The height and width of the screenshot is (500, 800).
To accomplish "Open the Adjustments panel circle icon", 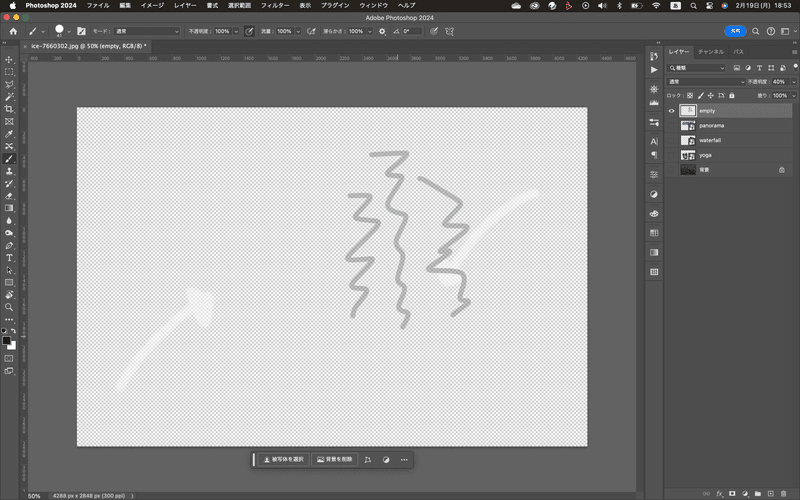I will pos(654,194).
